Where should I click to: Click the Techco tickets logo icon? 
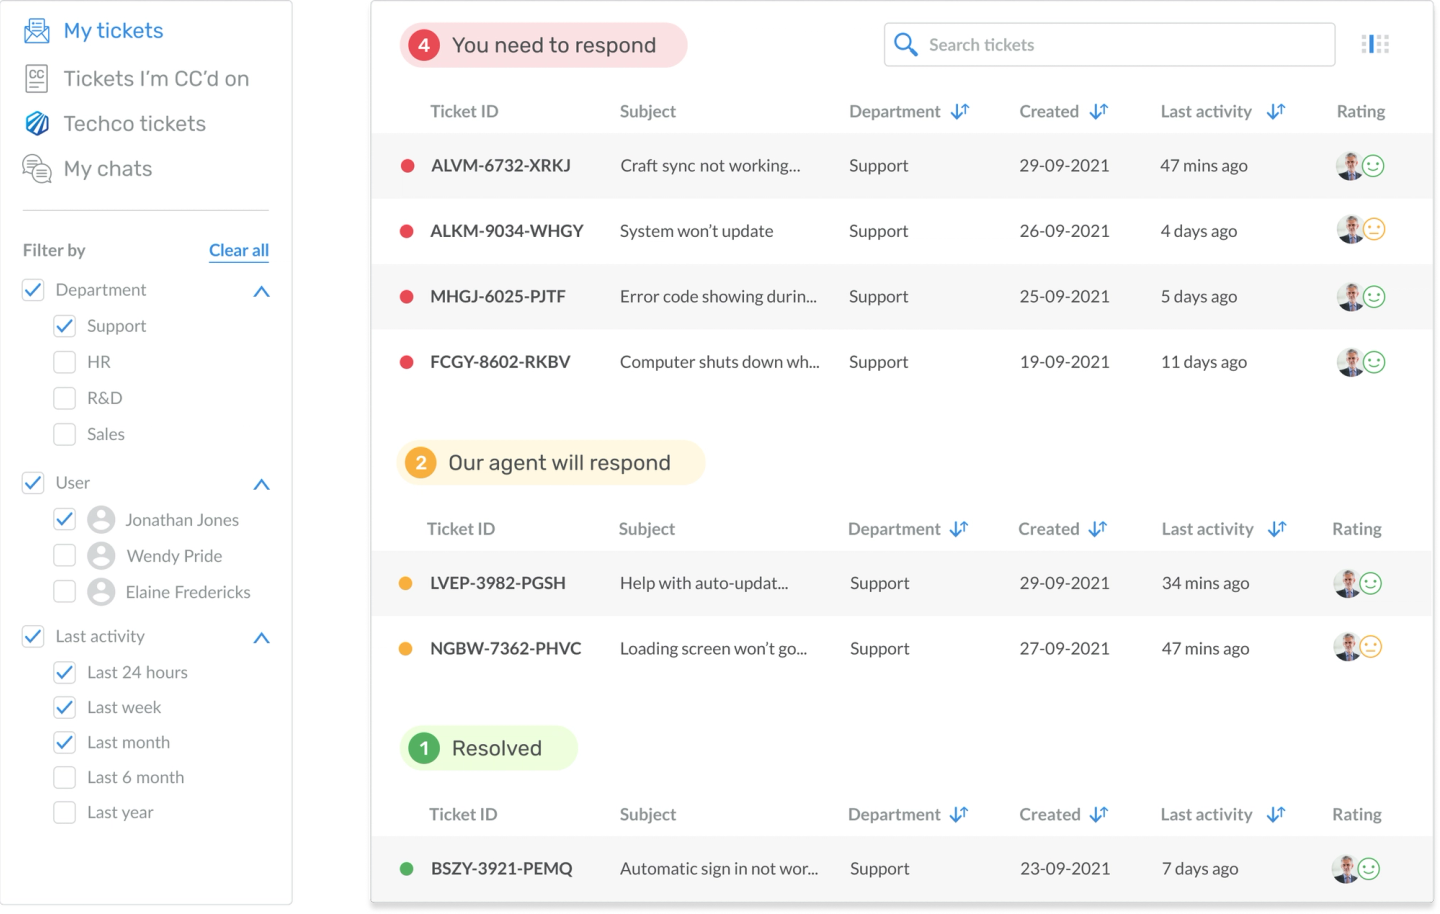point(37,124)
